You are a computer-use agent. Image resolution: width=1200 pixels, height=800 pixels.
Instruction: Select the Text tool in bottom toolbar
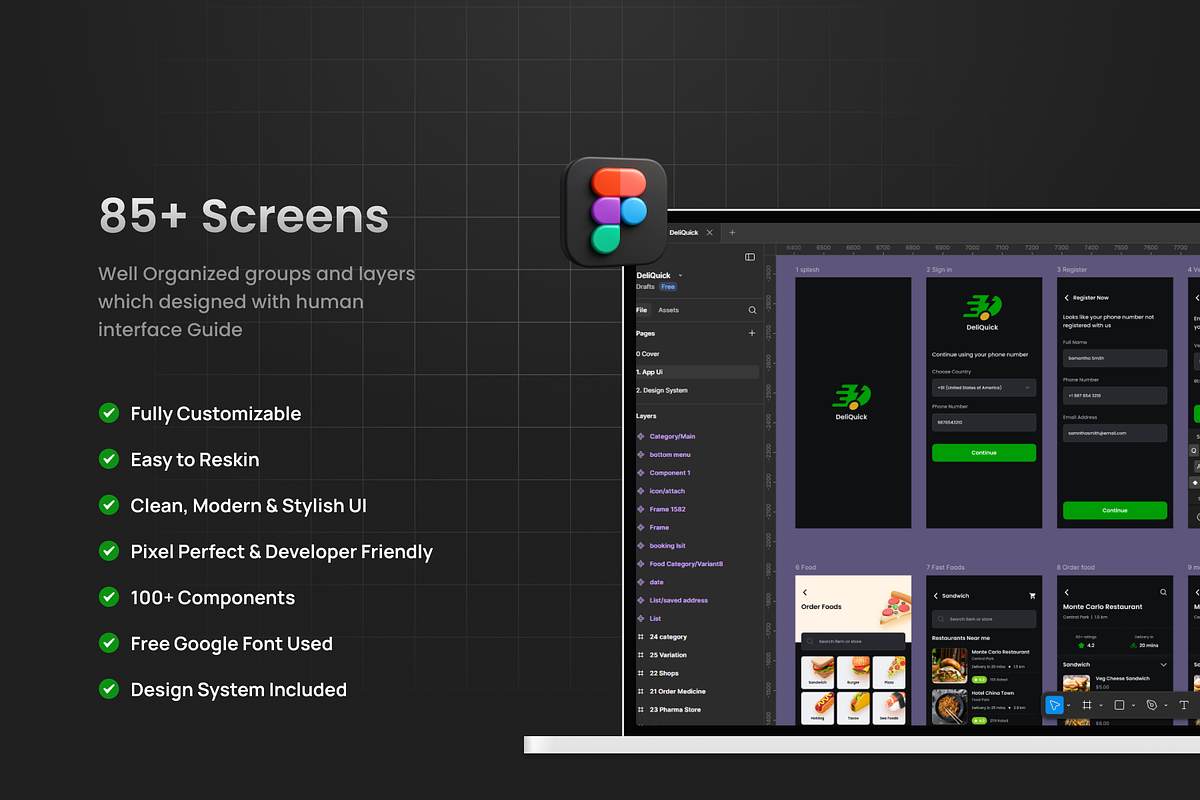[x=1183, y=705]
